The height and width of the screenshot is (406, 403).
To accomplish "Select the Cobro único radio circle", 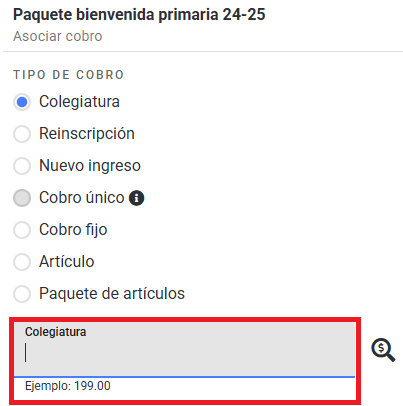I will 22,198.
